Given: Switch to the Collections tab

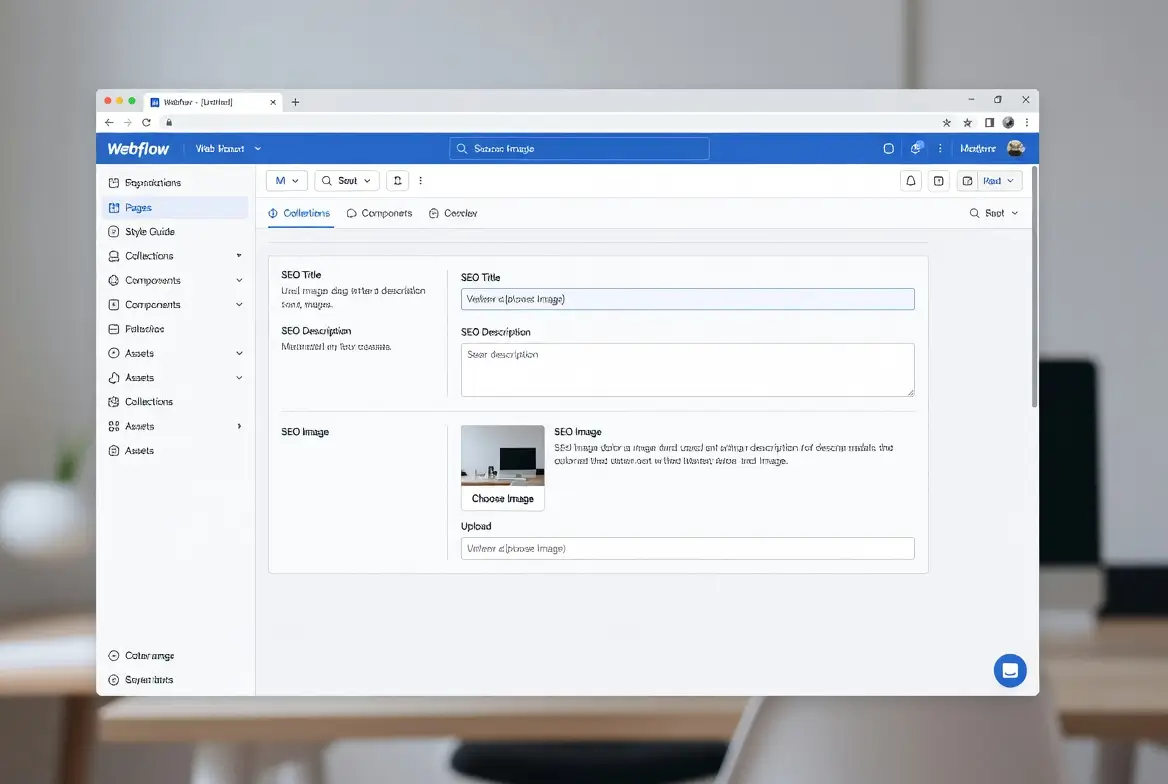Looking at the screenshot, I should tap(299, 213).
